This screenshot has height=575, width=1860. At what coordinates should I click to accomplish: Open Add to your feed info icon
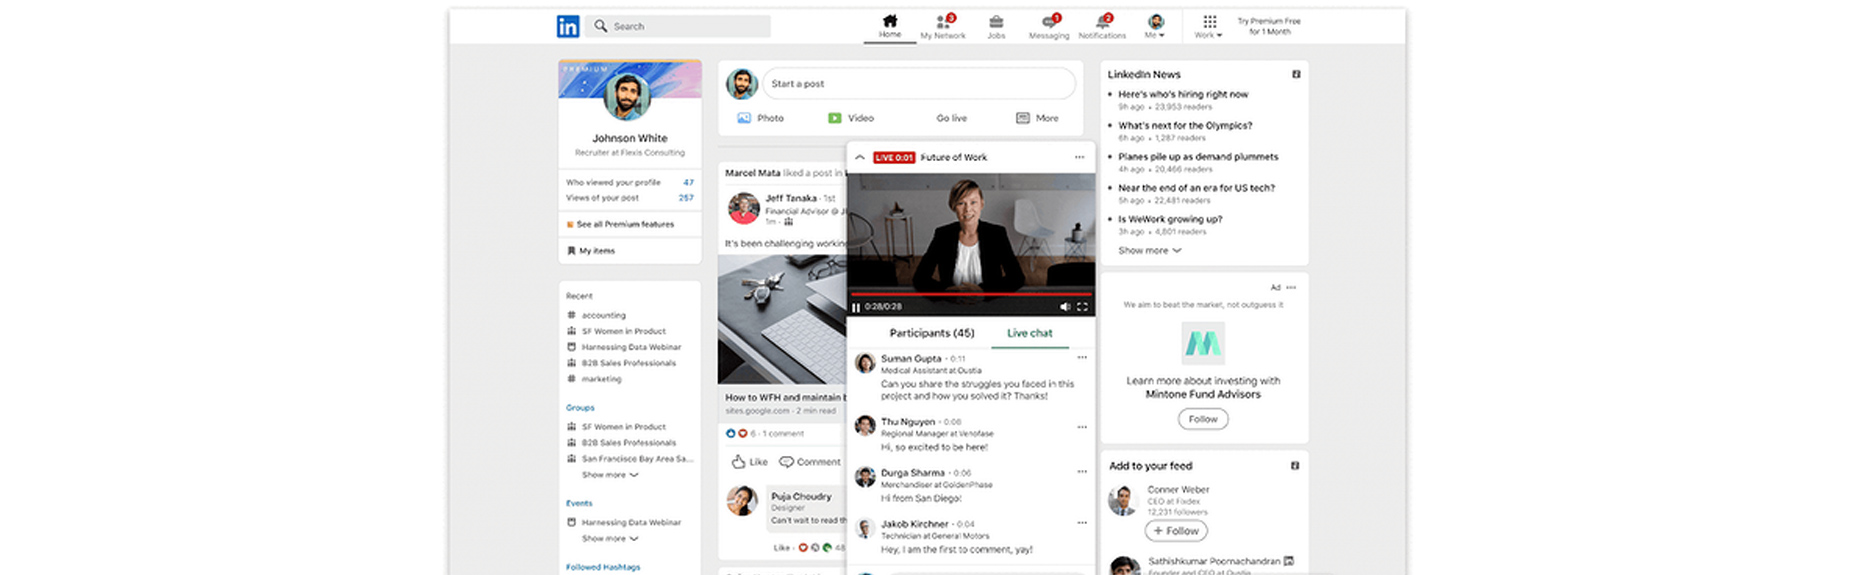coord(1295,466)
